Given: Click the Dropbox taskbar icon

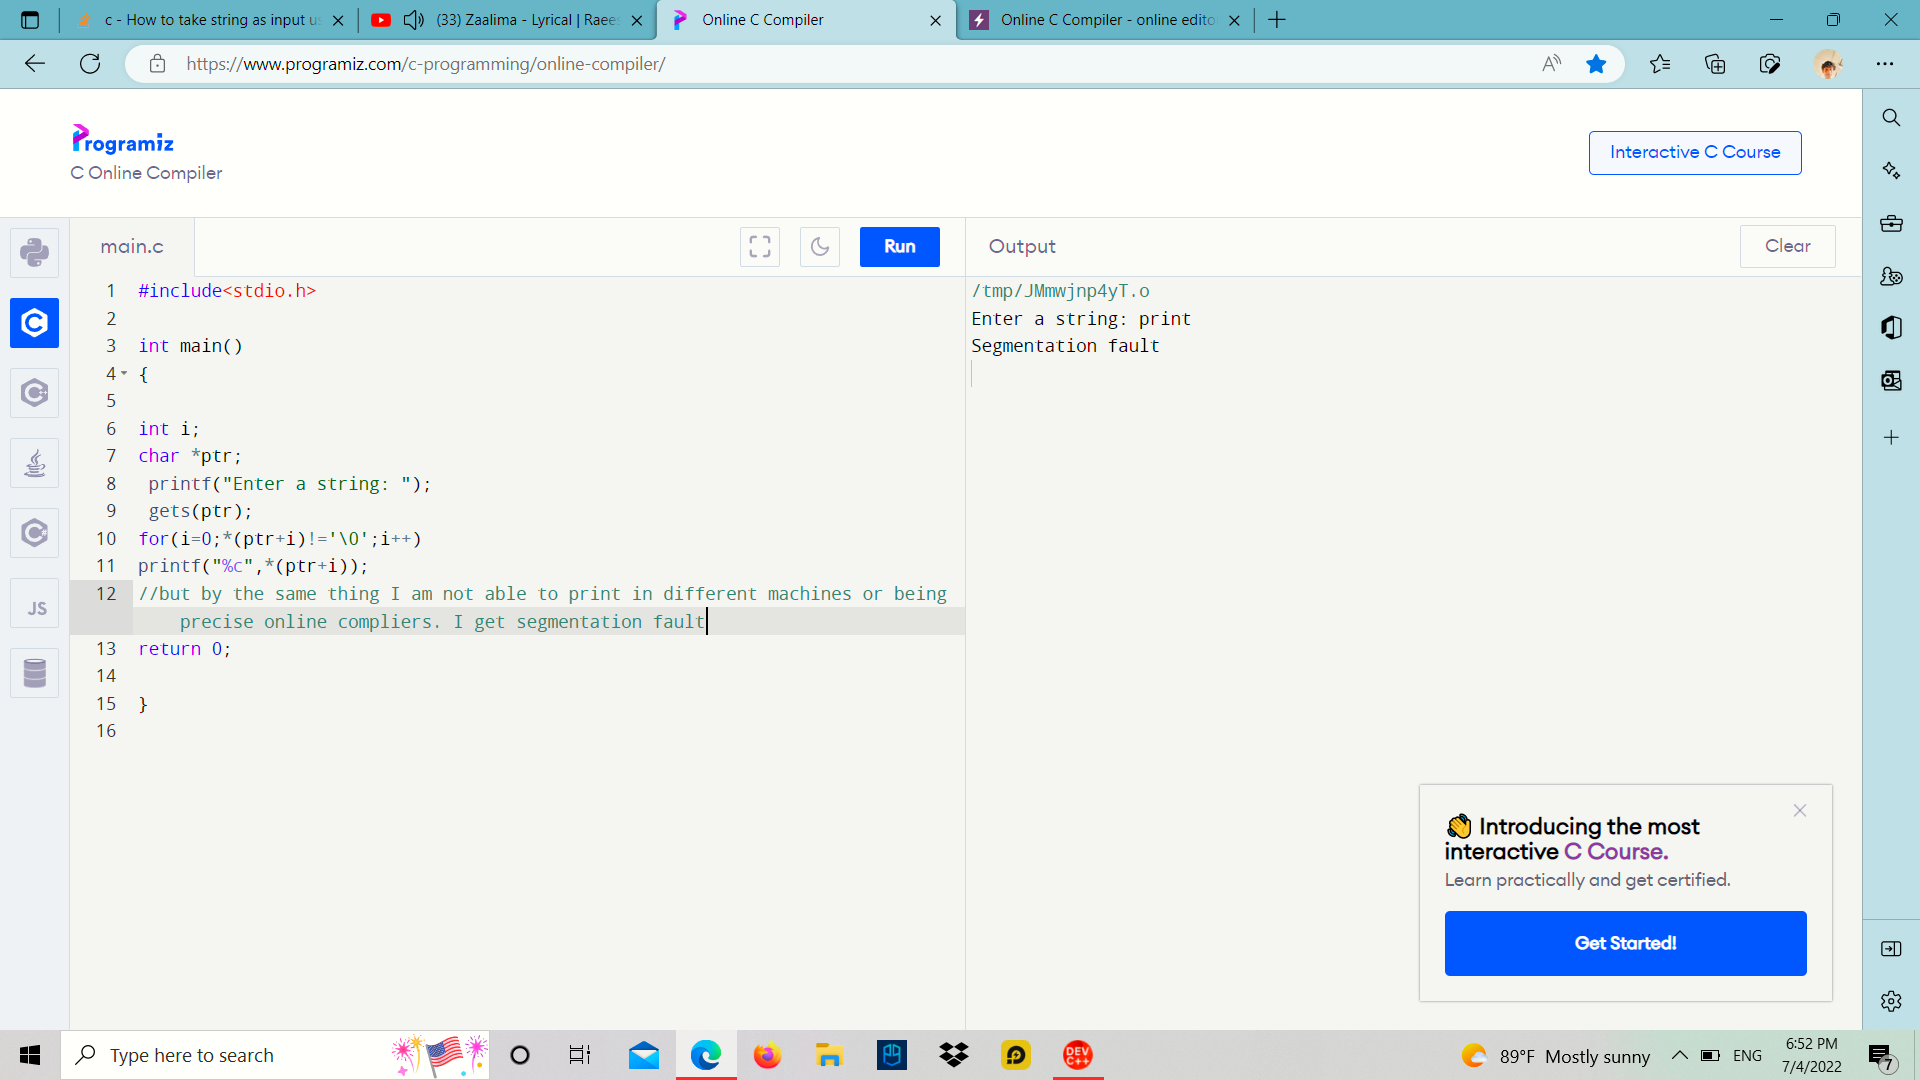Looking at the screenshot, I should tap(953, 1055).
